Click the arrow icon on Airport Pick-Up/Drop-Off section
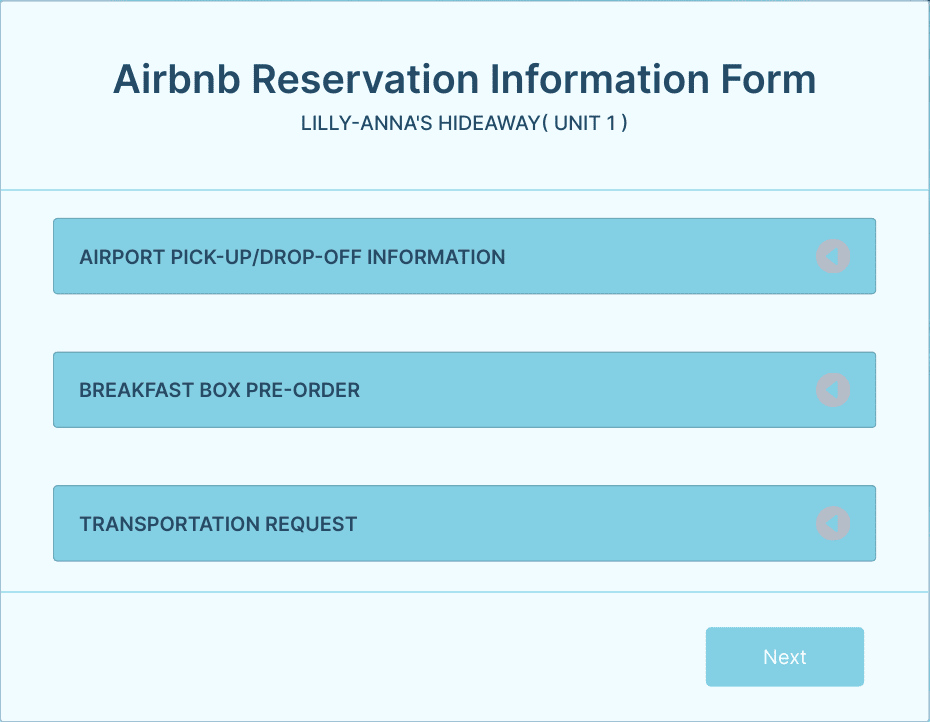Viewport: 930px width, 722px height. tap(833, 256)
